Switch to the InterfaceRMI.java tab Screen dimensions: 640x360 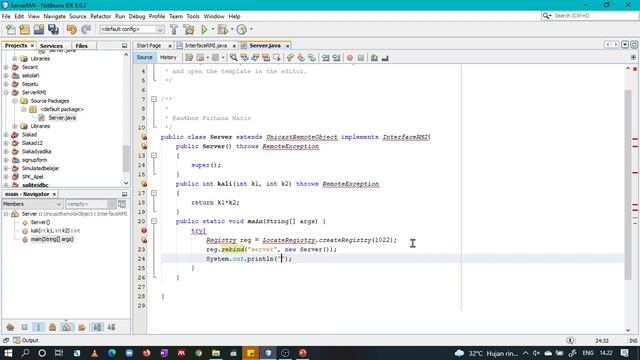[x=206, y=46]
